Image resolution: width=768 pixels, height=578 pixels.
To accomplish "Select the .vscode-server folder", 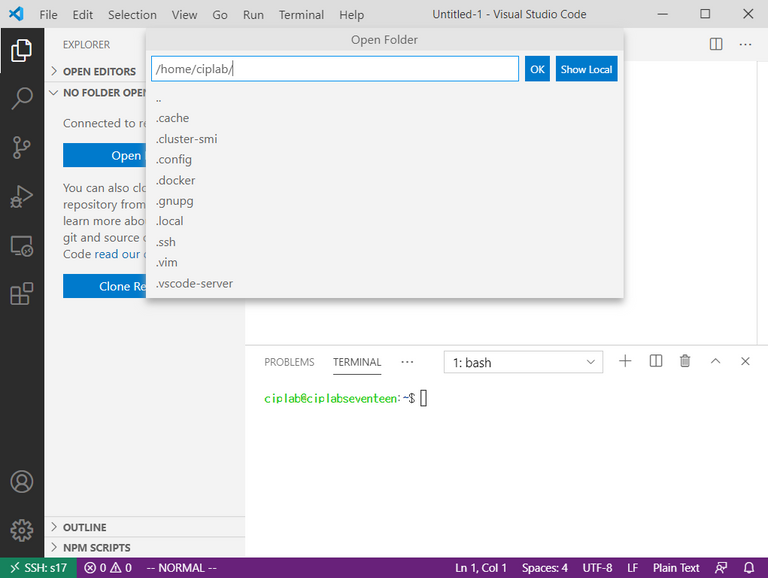I will 384,284.
